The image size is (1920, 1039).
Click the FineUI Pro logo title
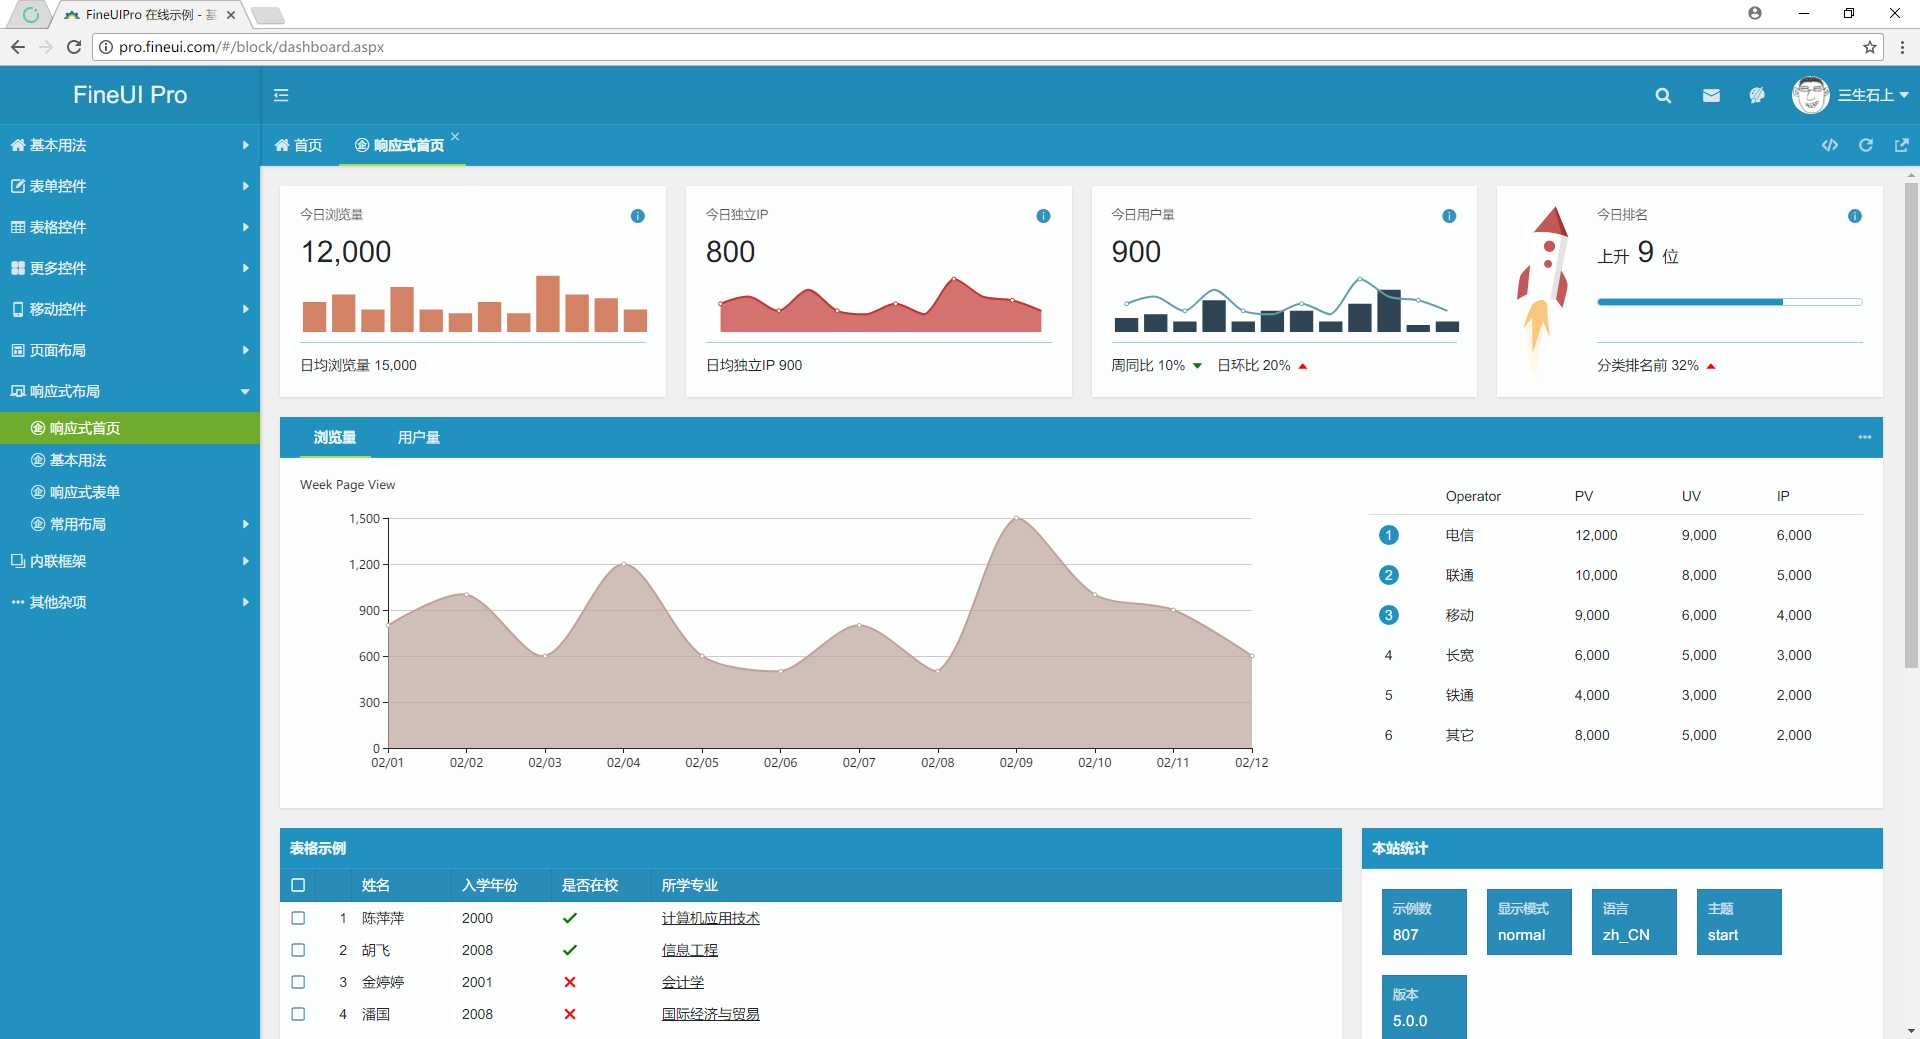(x=130, y=95)
